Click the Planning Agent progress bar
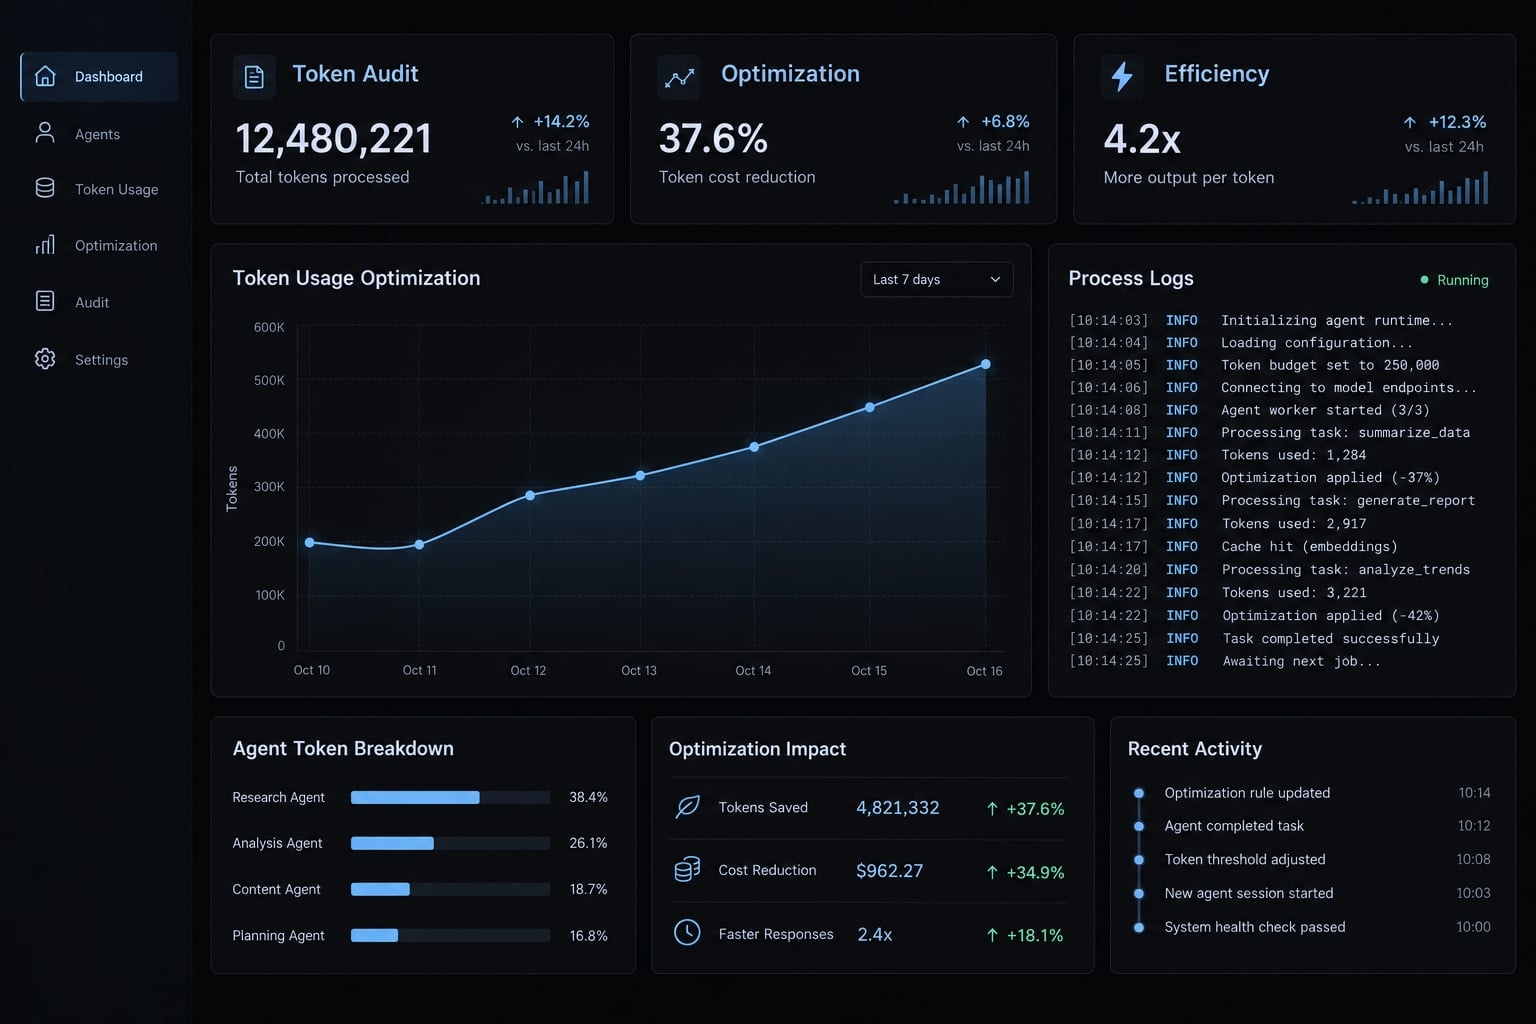This screenshot has height=1024, width=1536. click(x=450, y=935)
